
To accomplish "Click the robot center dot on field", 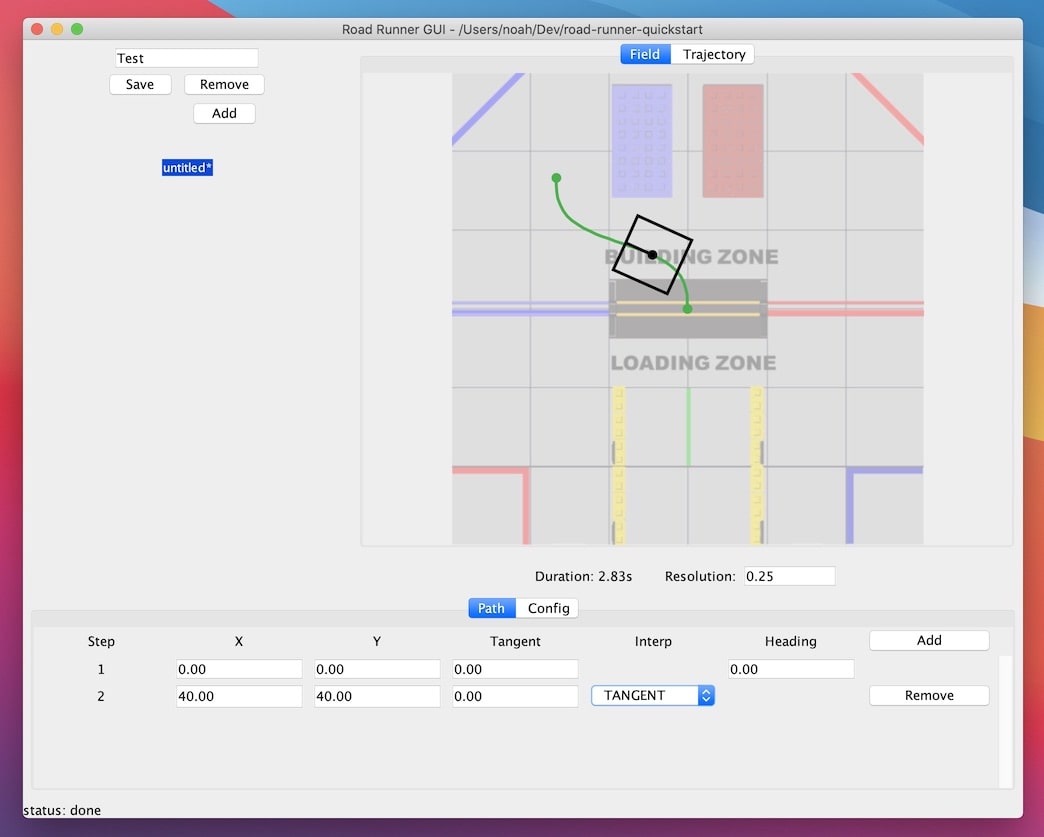I will [652, 254].
